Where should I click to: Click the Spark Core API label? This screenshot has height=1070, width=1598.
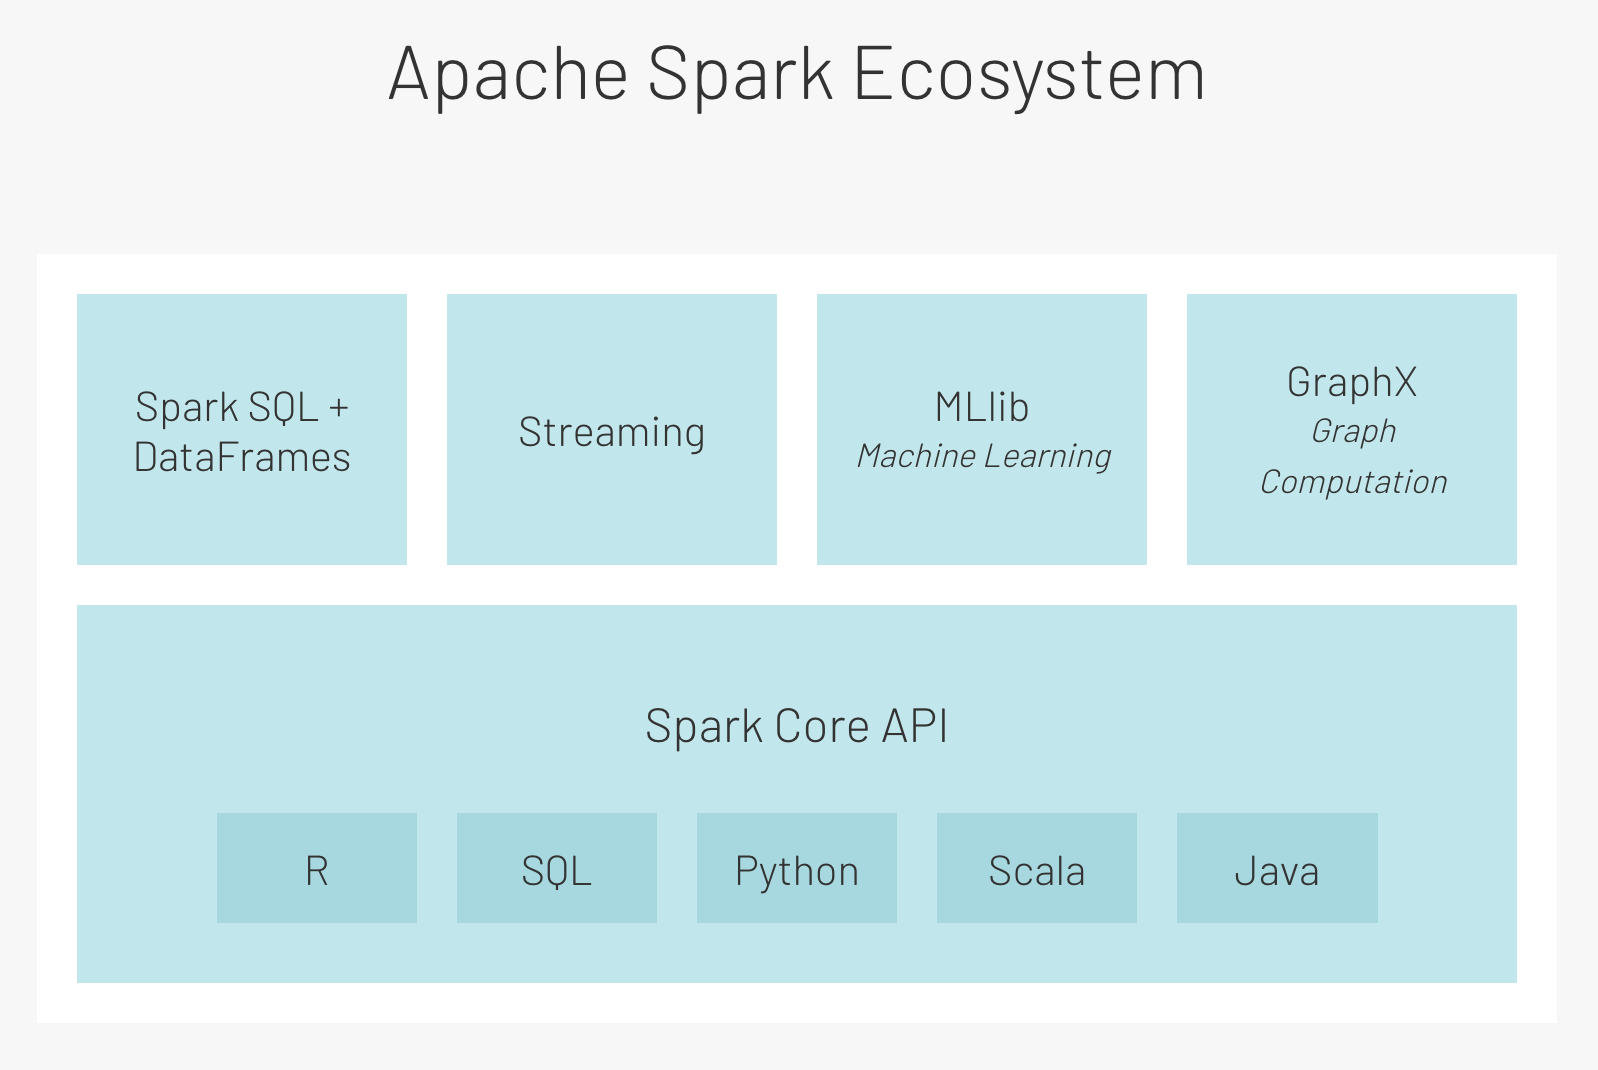tap(797, 726)
